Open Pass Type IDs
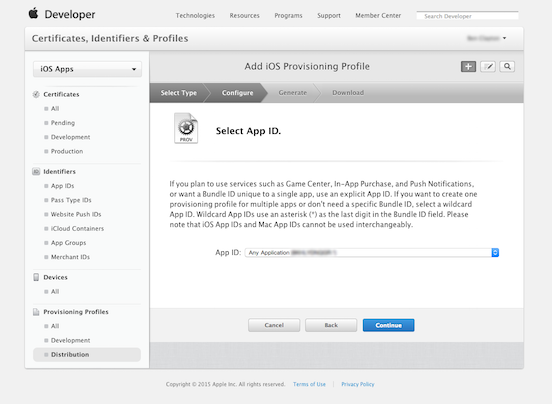Viewport: 552px width, 404px height. point(71,200)
